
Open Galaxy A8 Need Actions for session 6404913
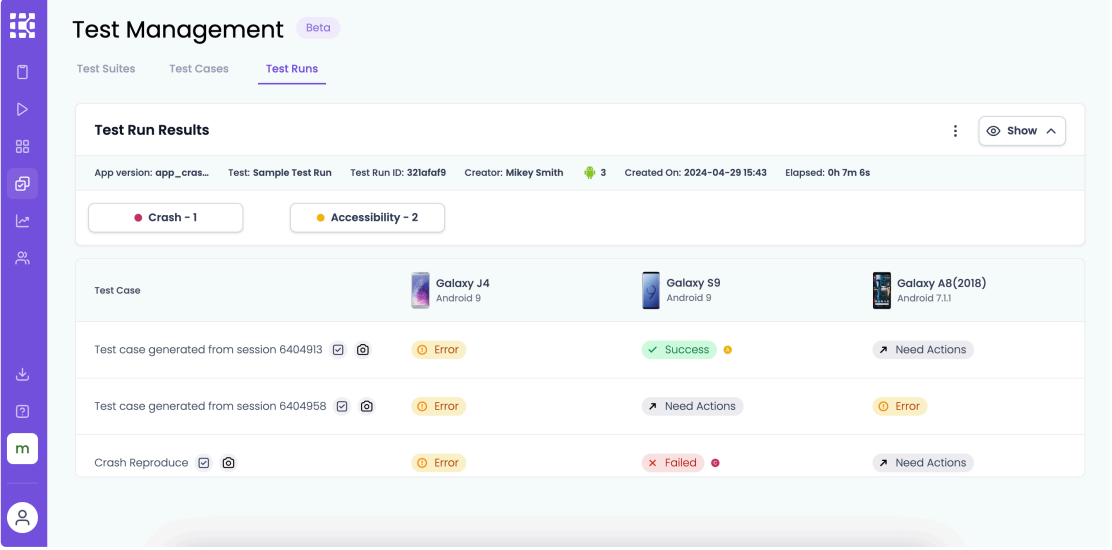click(923, 349)
